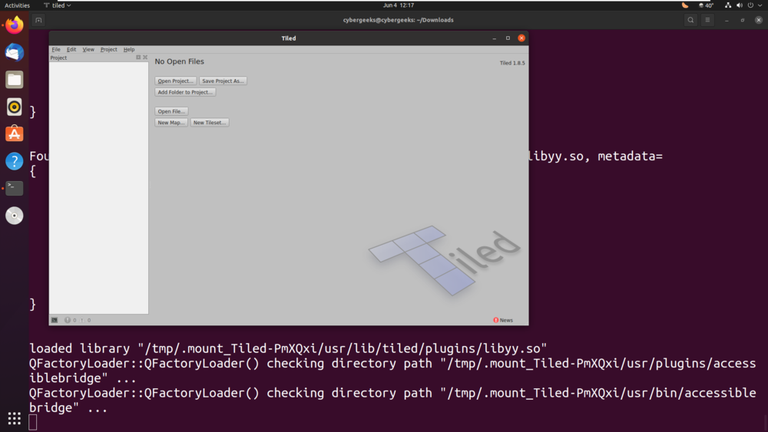Open the terminal hamburger menu

707,20
